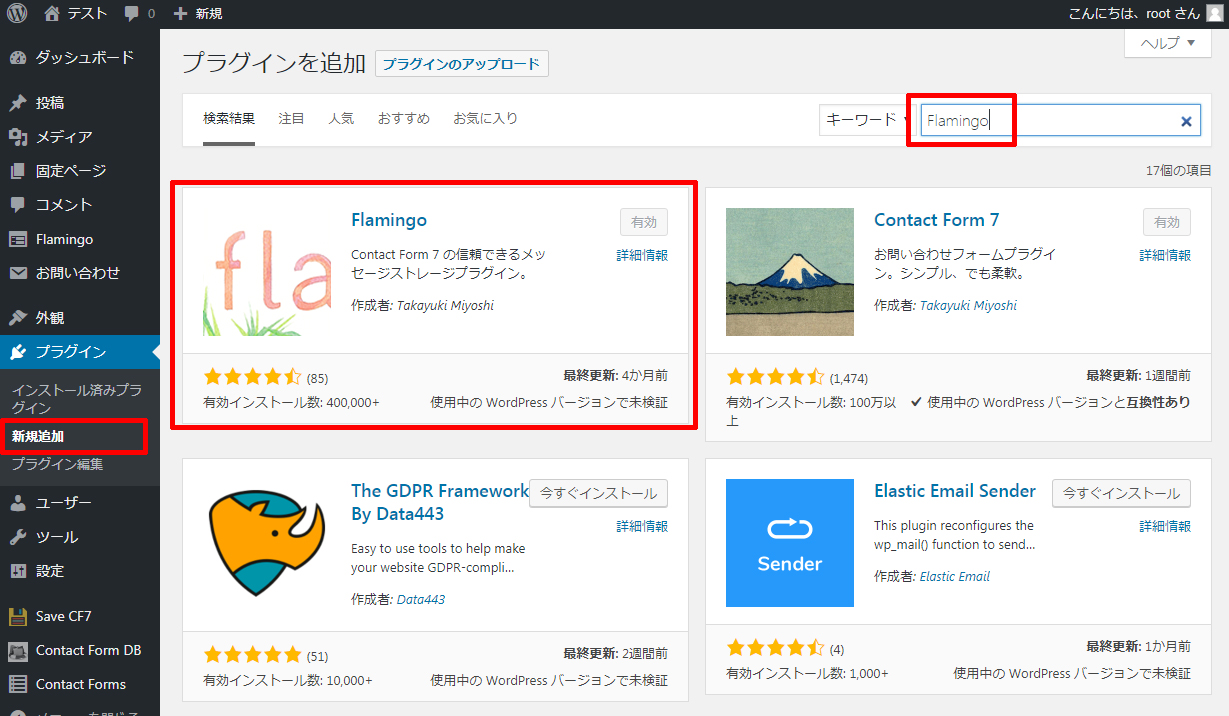Install Elastic Email Sender now
Viewport: 1229px width, 716px height.
point(1121,493)
